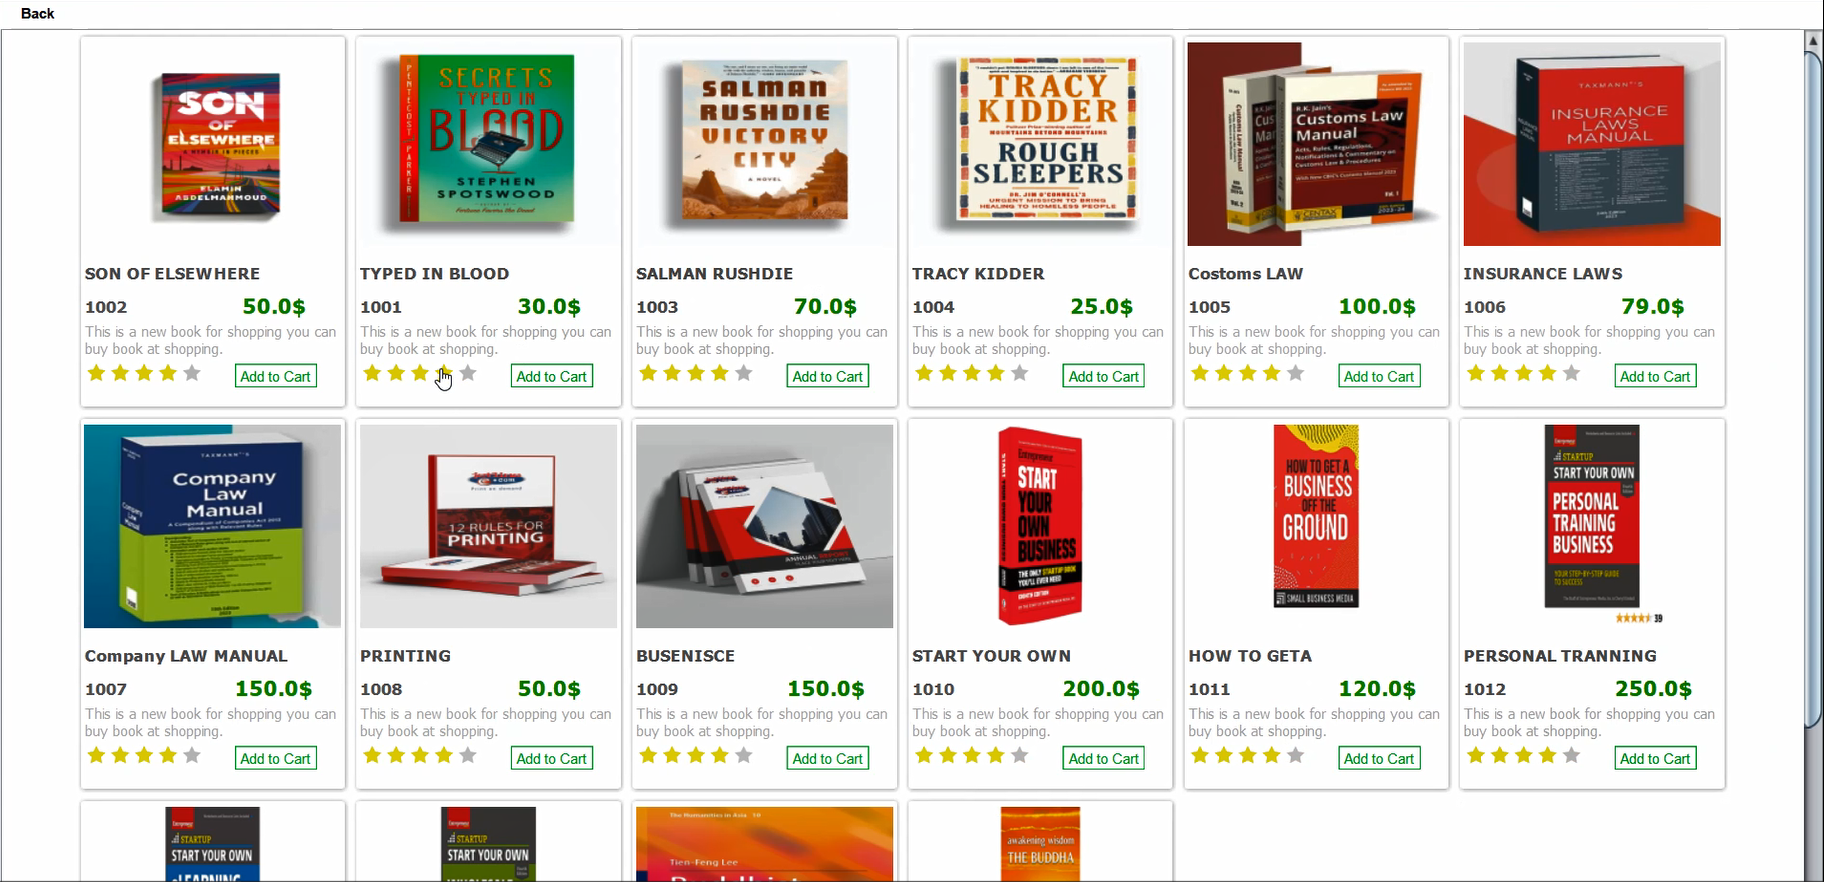Add INSURANCE LAWS book to cart
The height and width of the screenshot is (882, 1824).
click(1656, 376)
